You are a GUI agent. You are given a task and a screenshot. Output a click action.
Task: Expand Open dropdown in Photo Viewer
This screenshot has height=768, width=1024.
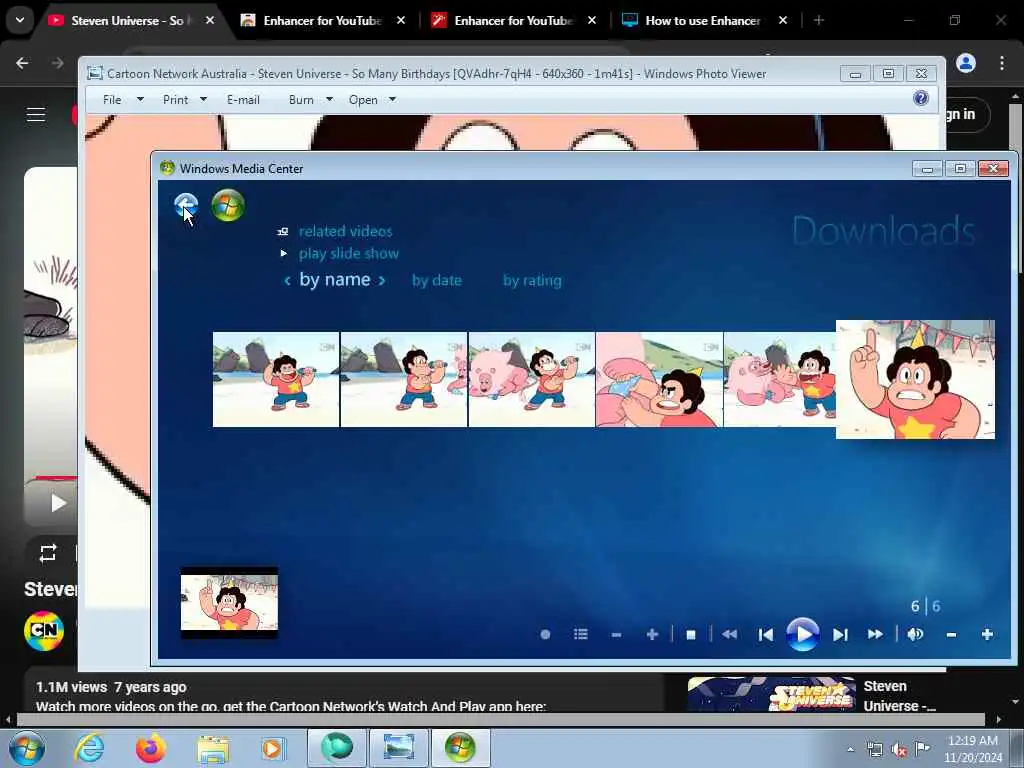click(392, 100)
